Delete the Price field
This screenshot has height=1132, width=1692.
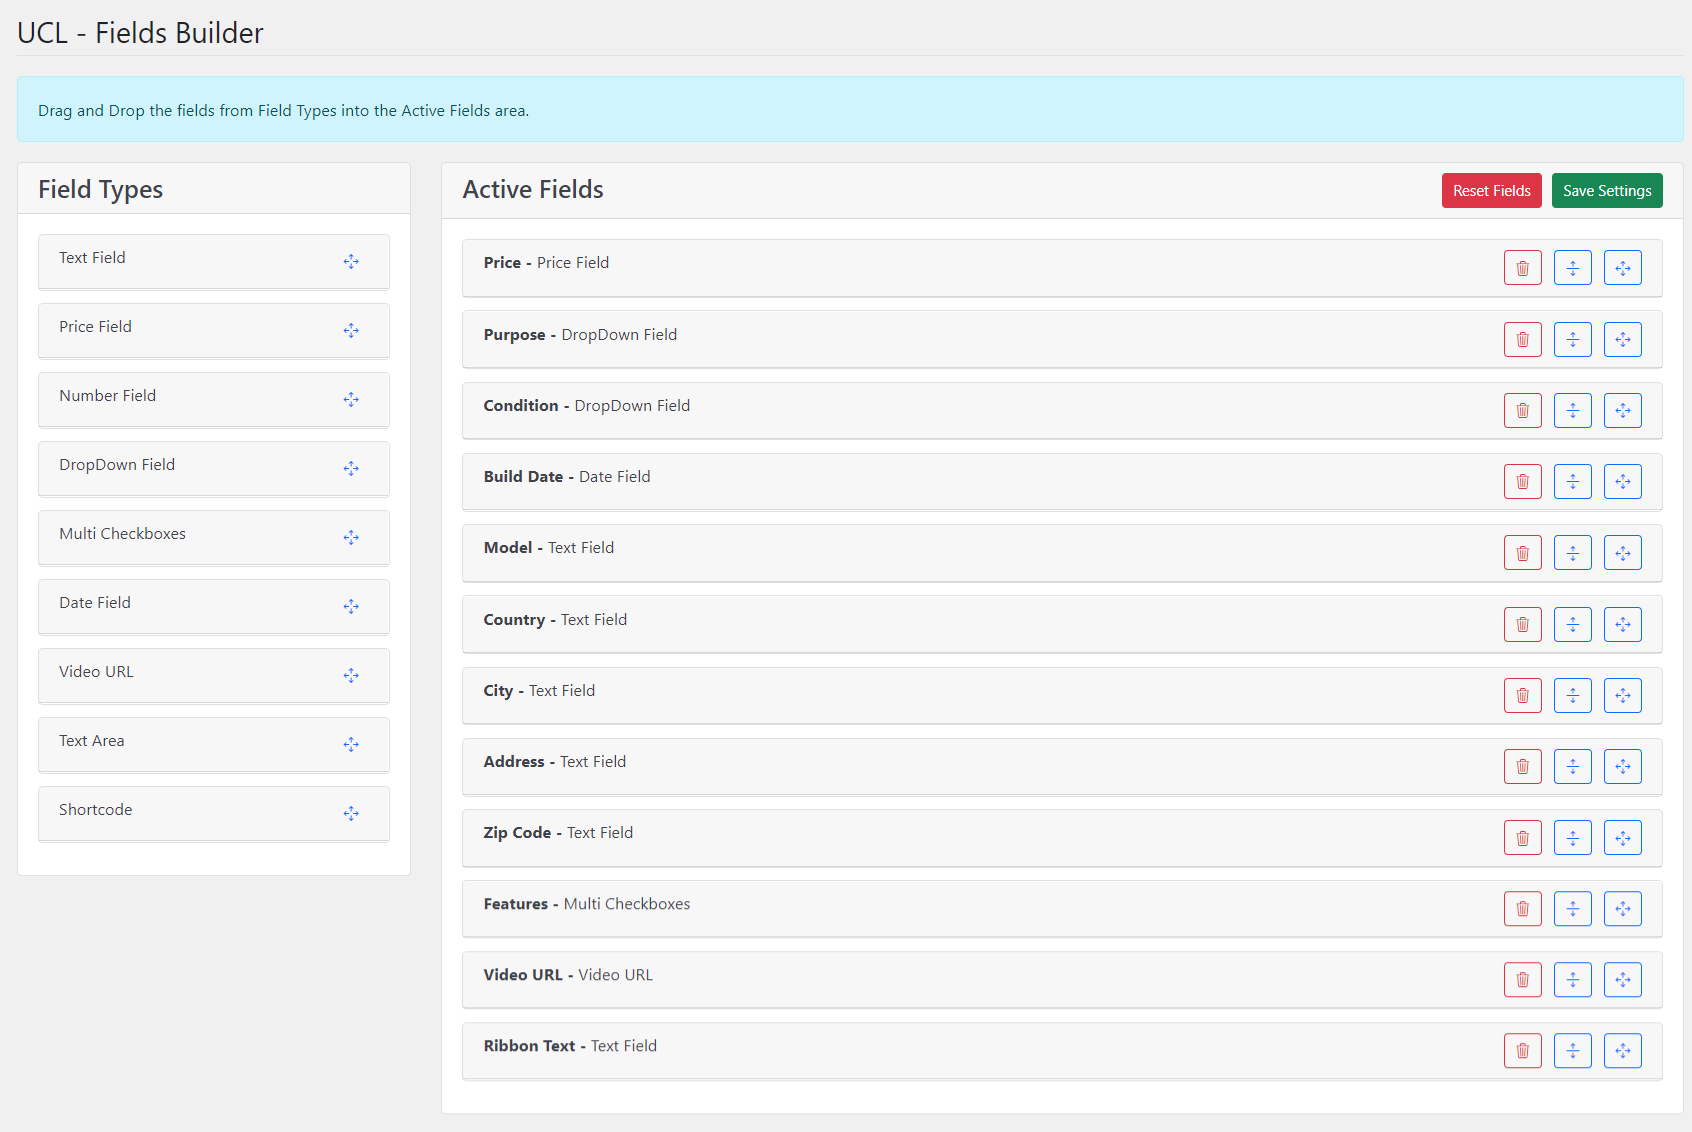coord(1522,268)
